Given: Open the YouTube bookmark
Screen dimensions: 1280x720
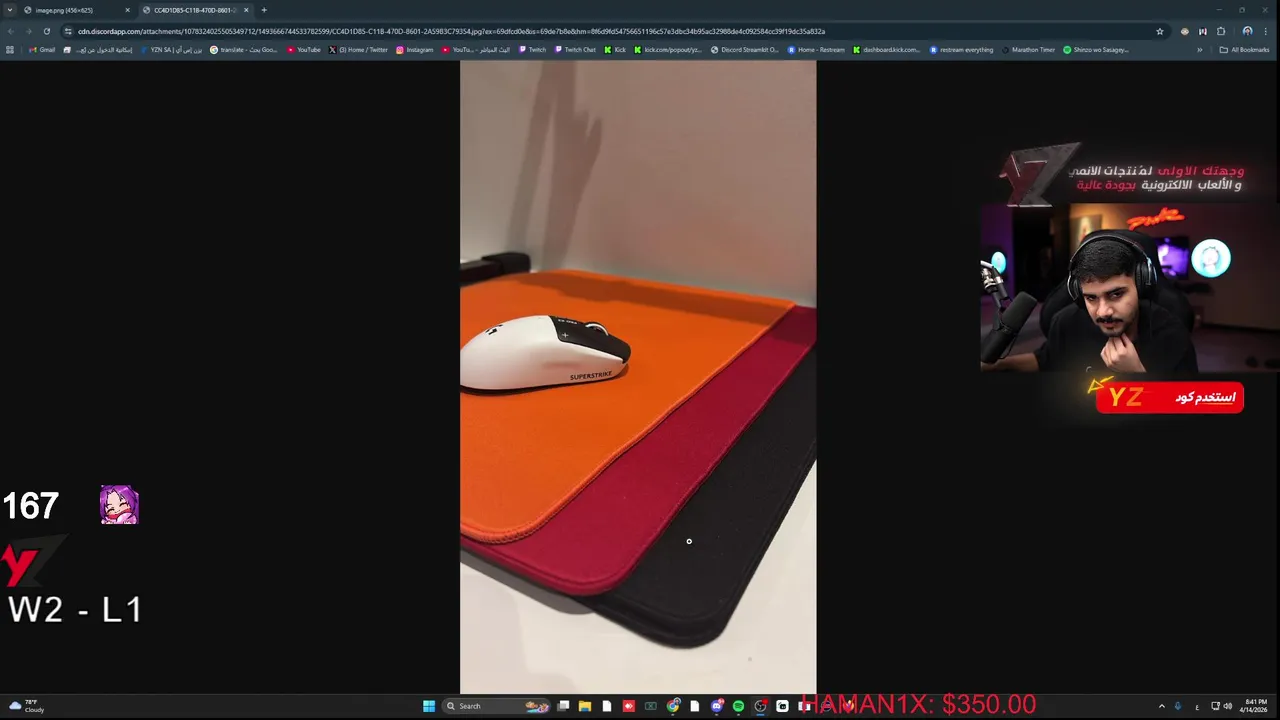Looking at the screenshot, I should (304, 49).
